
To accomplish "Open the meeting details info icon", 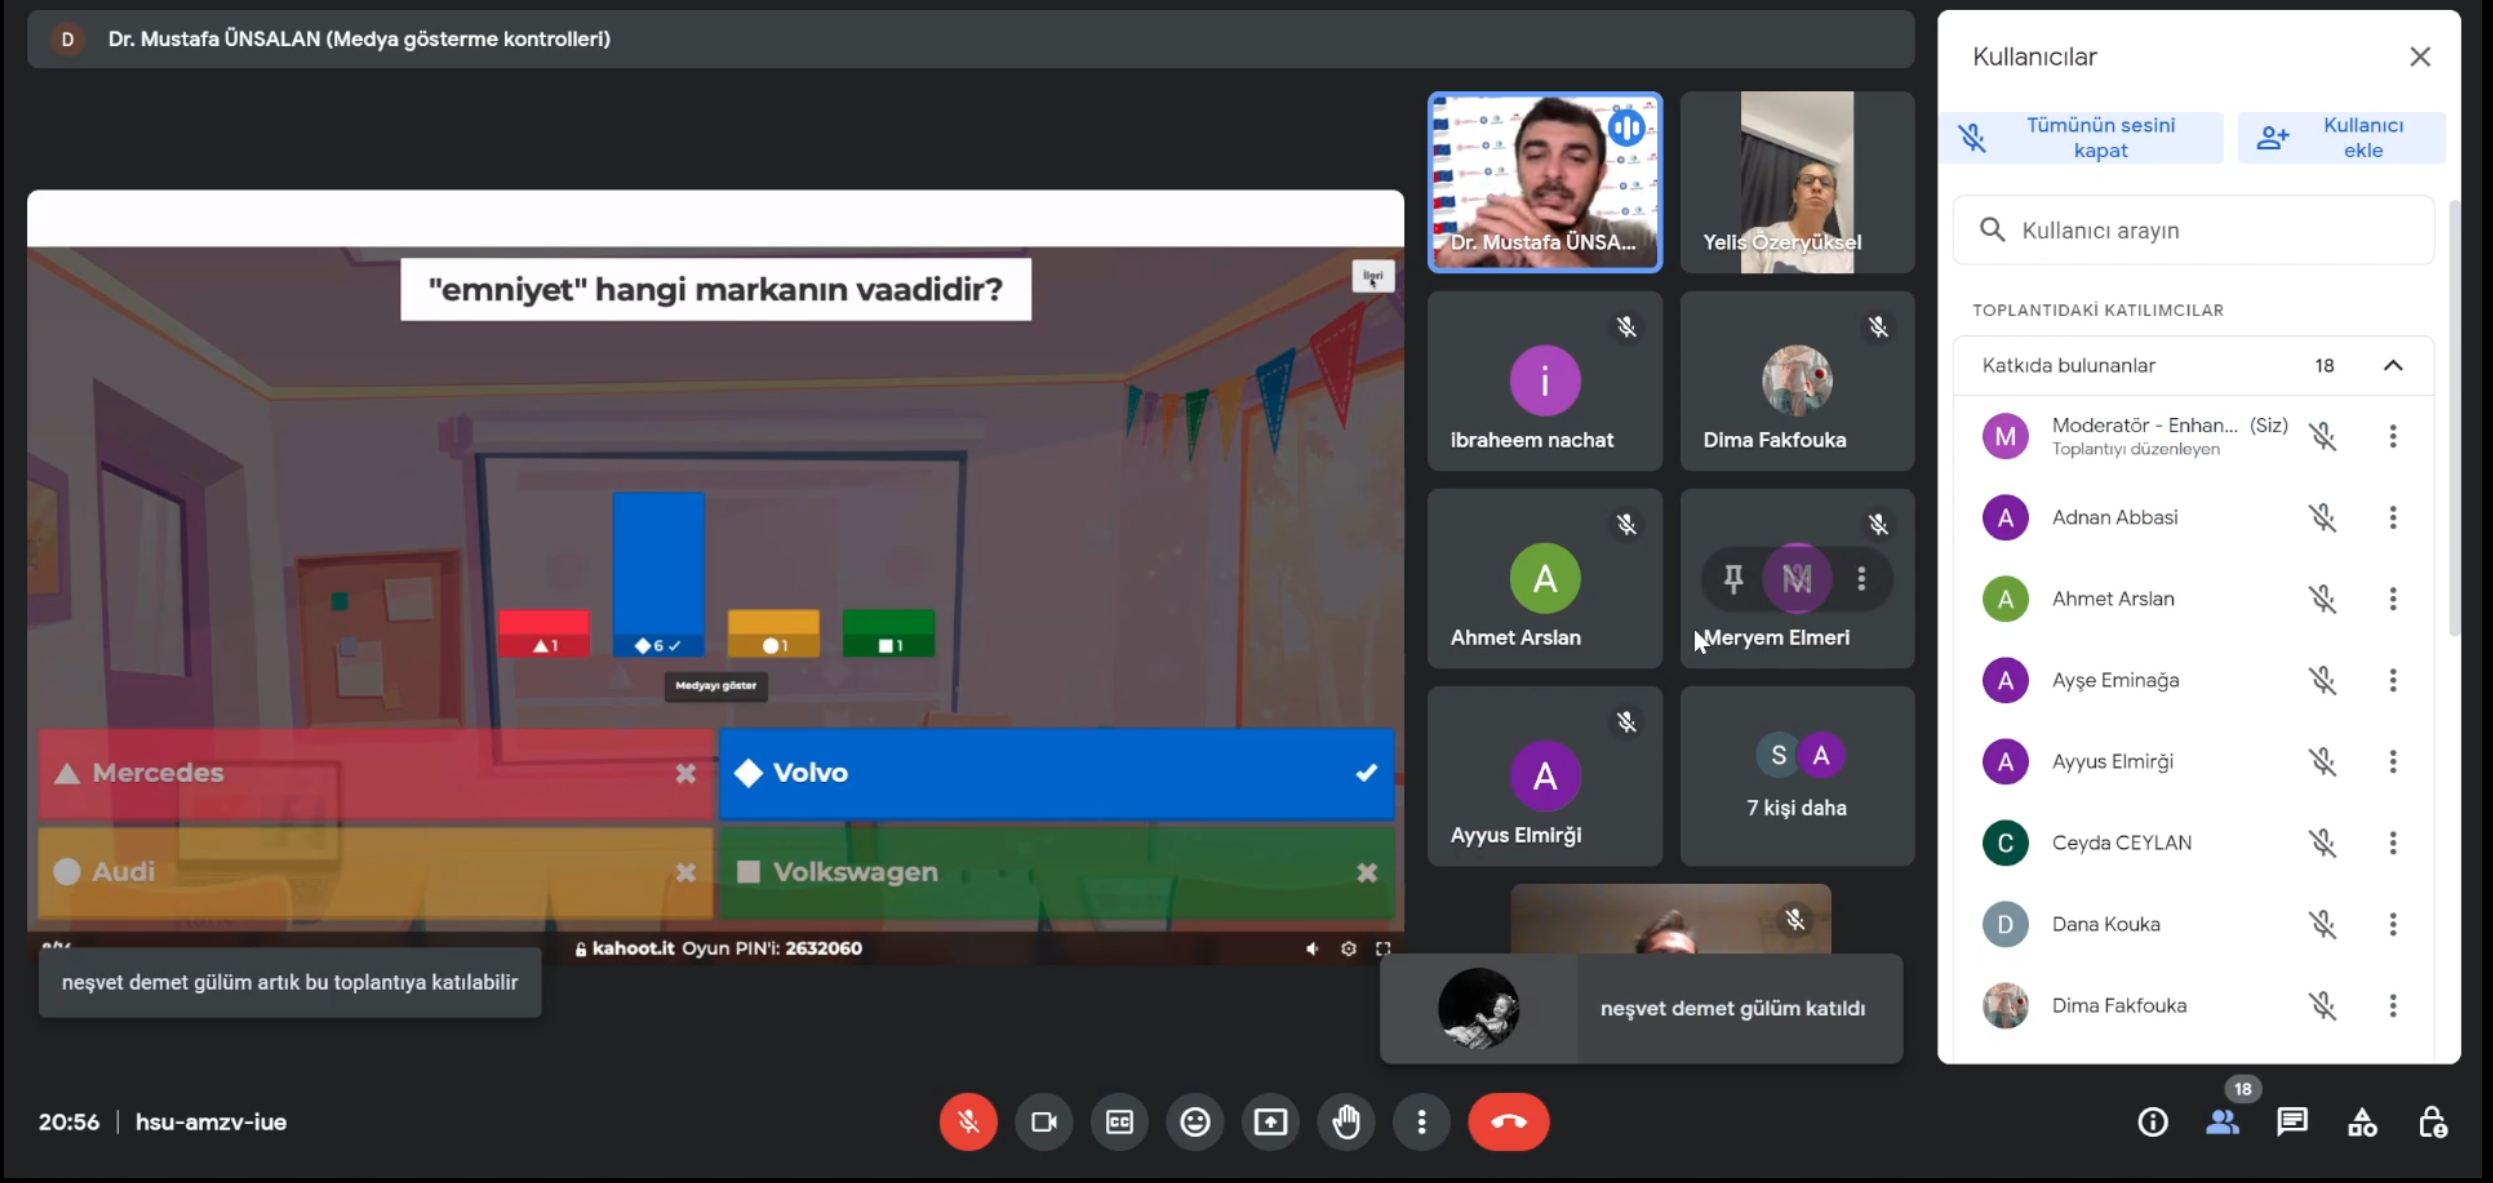I will (2152, 1122).
